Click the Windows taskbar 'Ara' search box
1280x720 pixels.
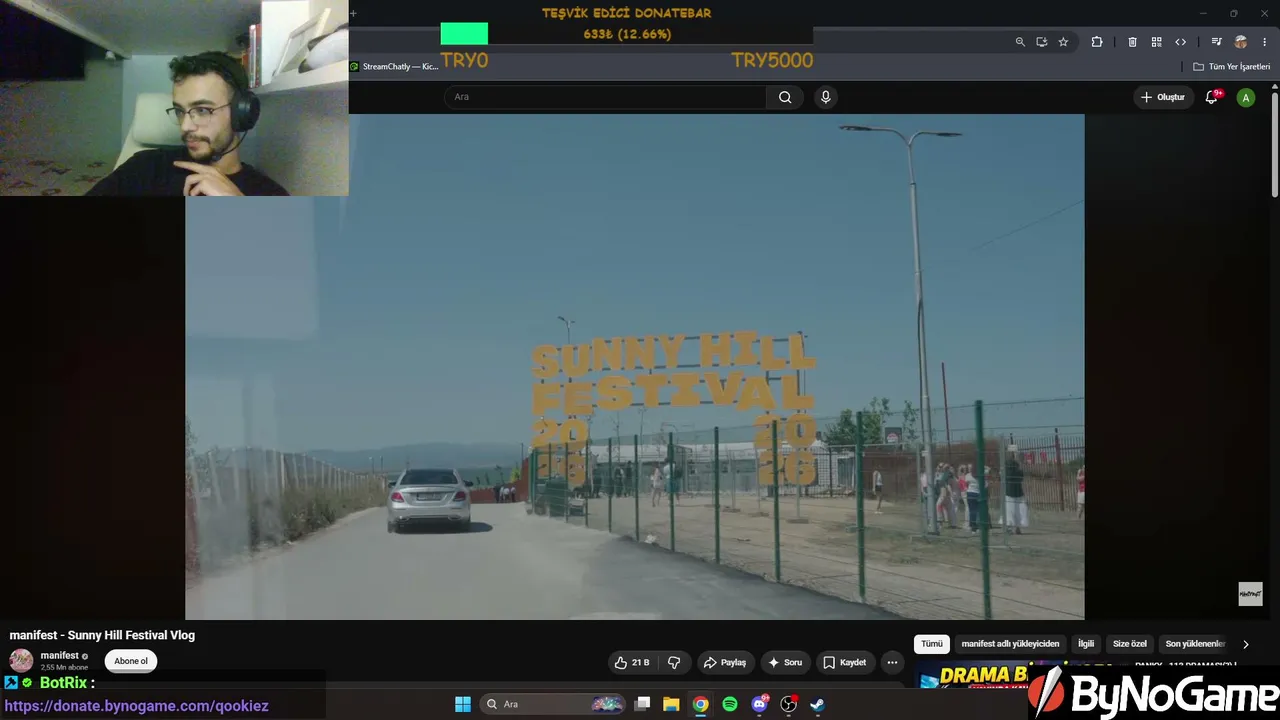(553, 704)
